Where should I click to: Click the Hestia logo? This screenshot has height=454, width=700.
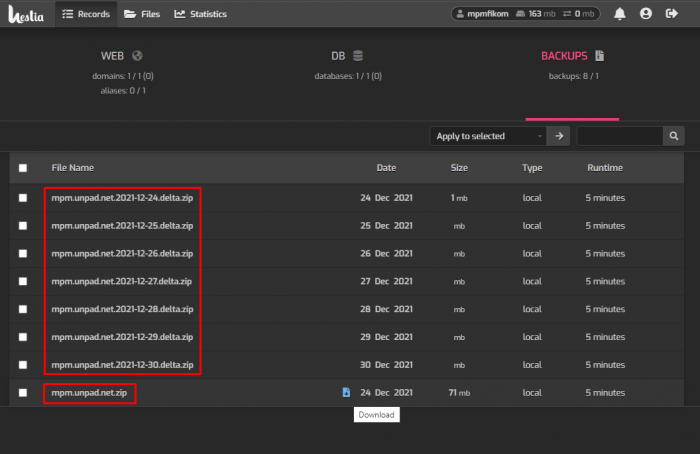click(x=26, y=14)
